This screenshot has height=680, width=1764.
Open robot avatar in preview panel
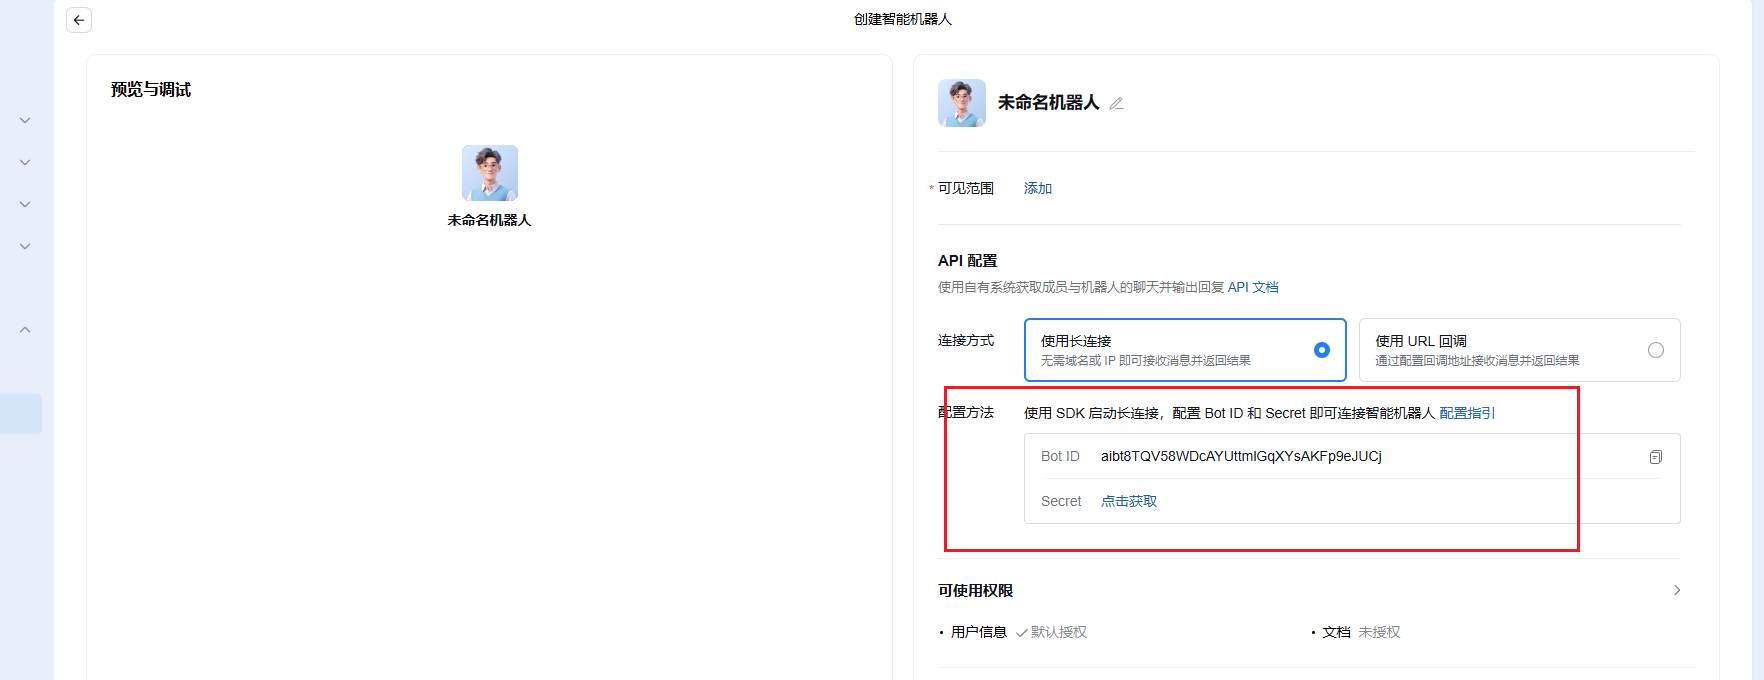490,173
